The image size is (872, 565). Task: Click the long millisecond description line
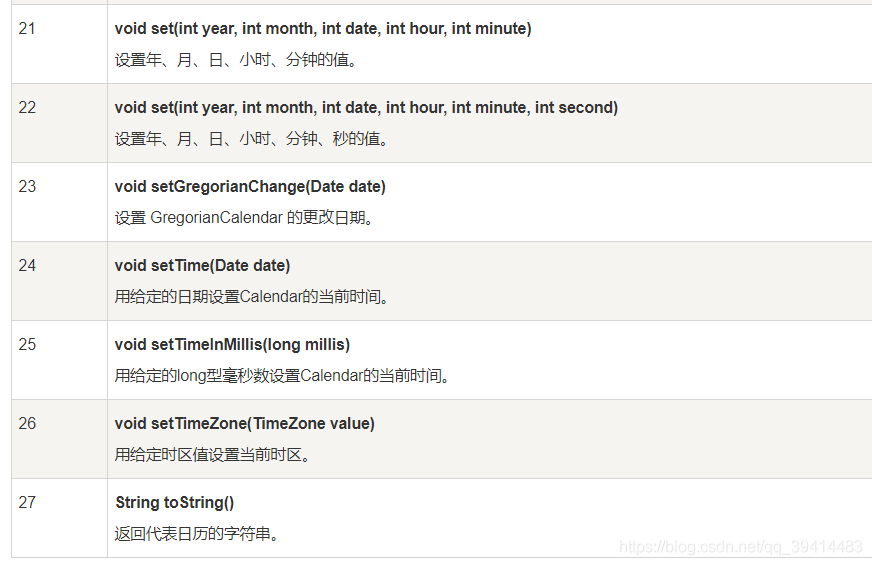pos(283,375)
